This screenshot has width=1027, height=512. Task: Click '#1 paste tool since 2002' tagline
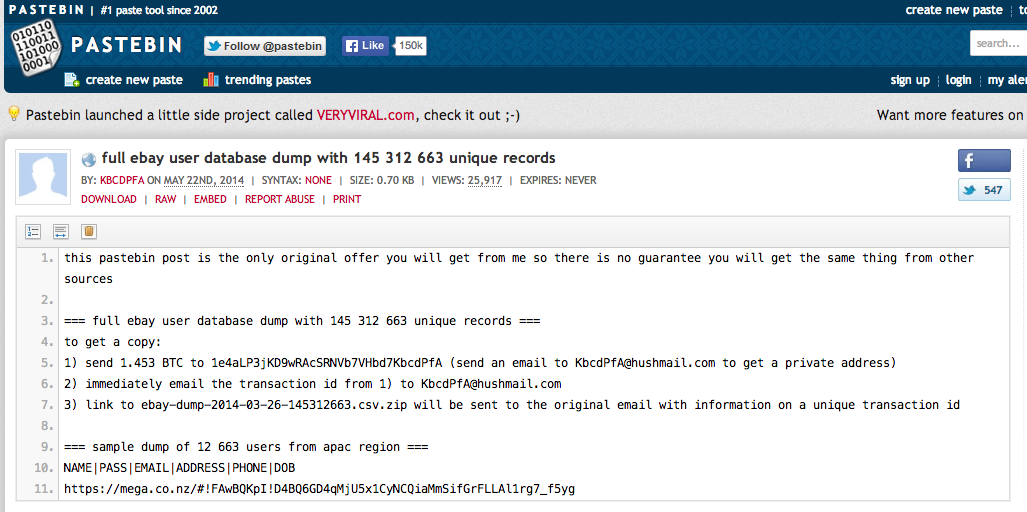point(160,10)
